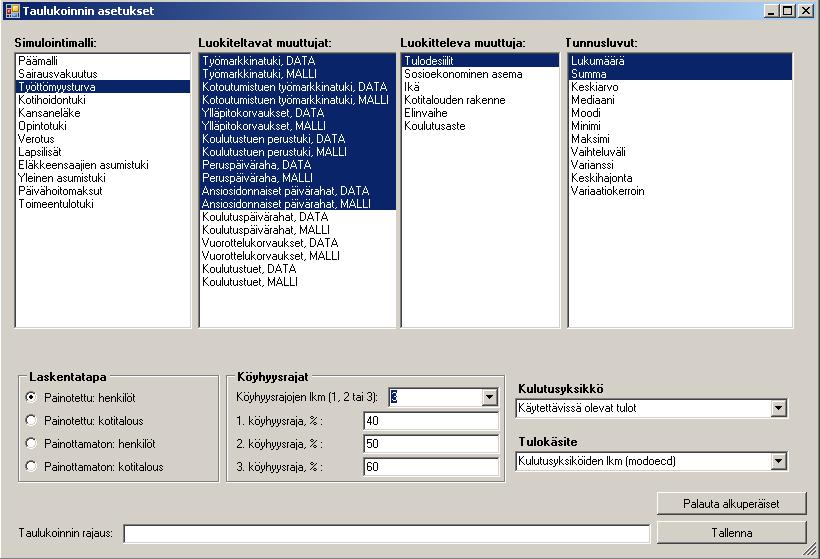Select Keskihajonta in Tunnusluvut list

(680, 178)
